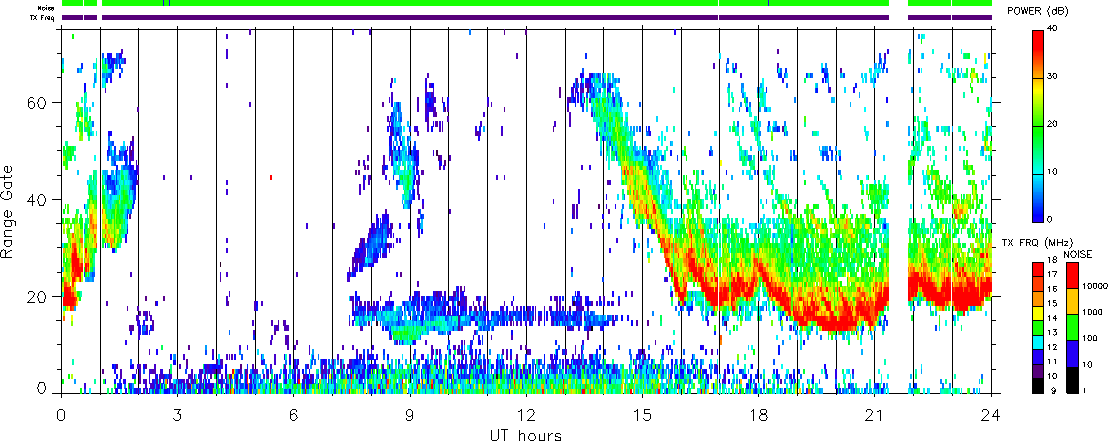Pick the purple swatch in TX FRQ legend
The image size is (1108, 441).
click(1038, 372)
